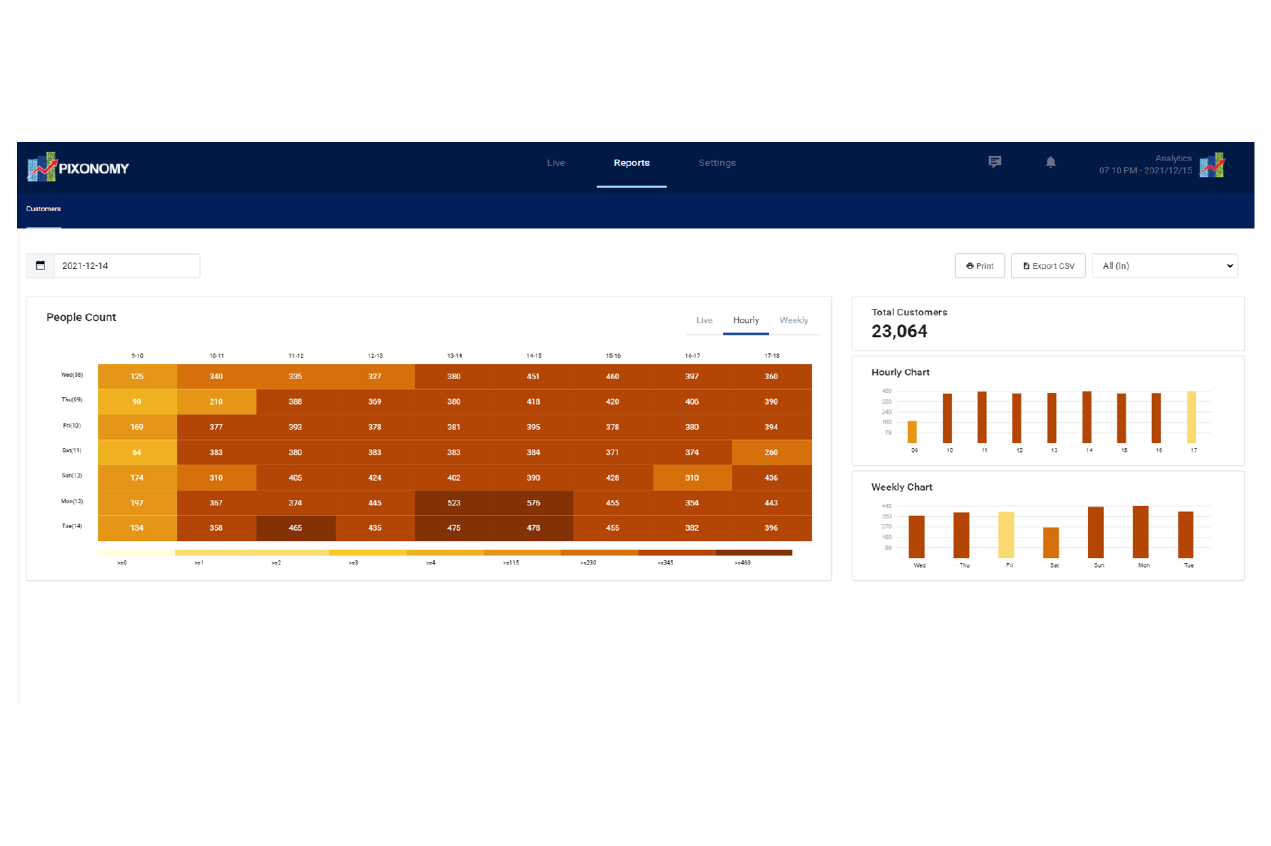Select the Customers sub-tab
The height and width of the screenshot is (846, 1271).
point(43,209)
